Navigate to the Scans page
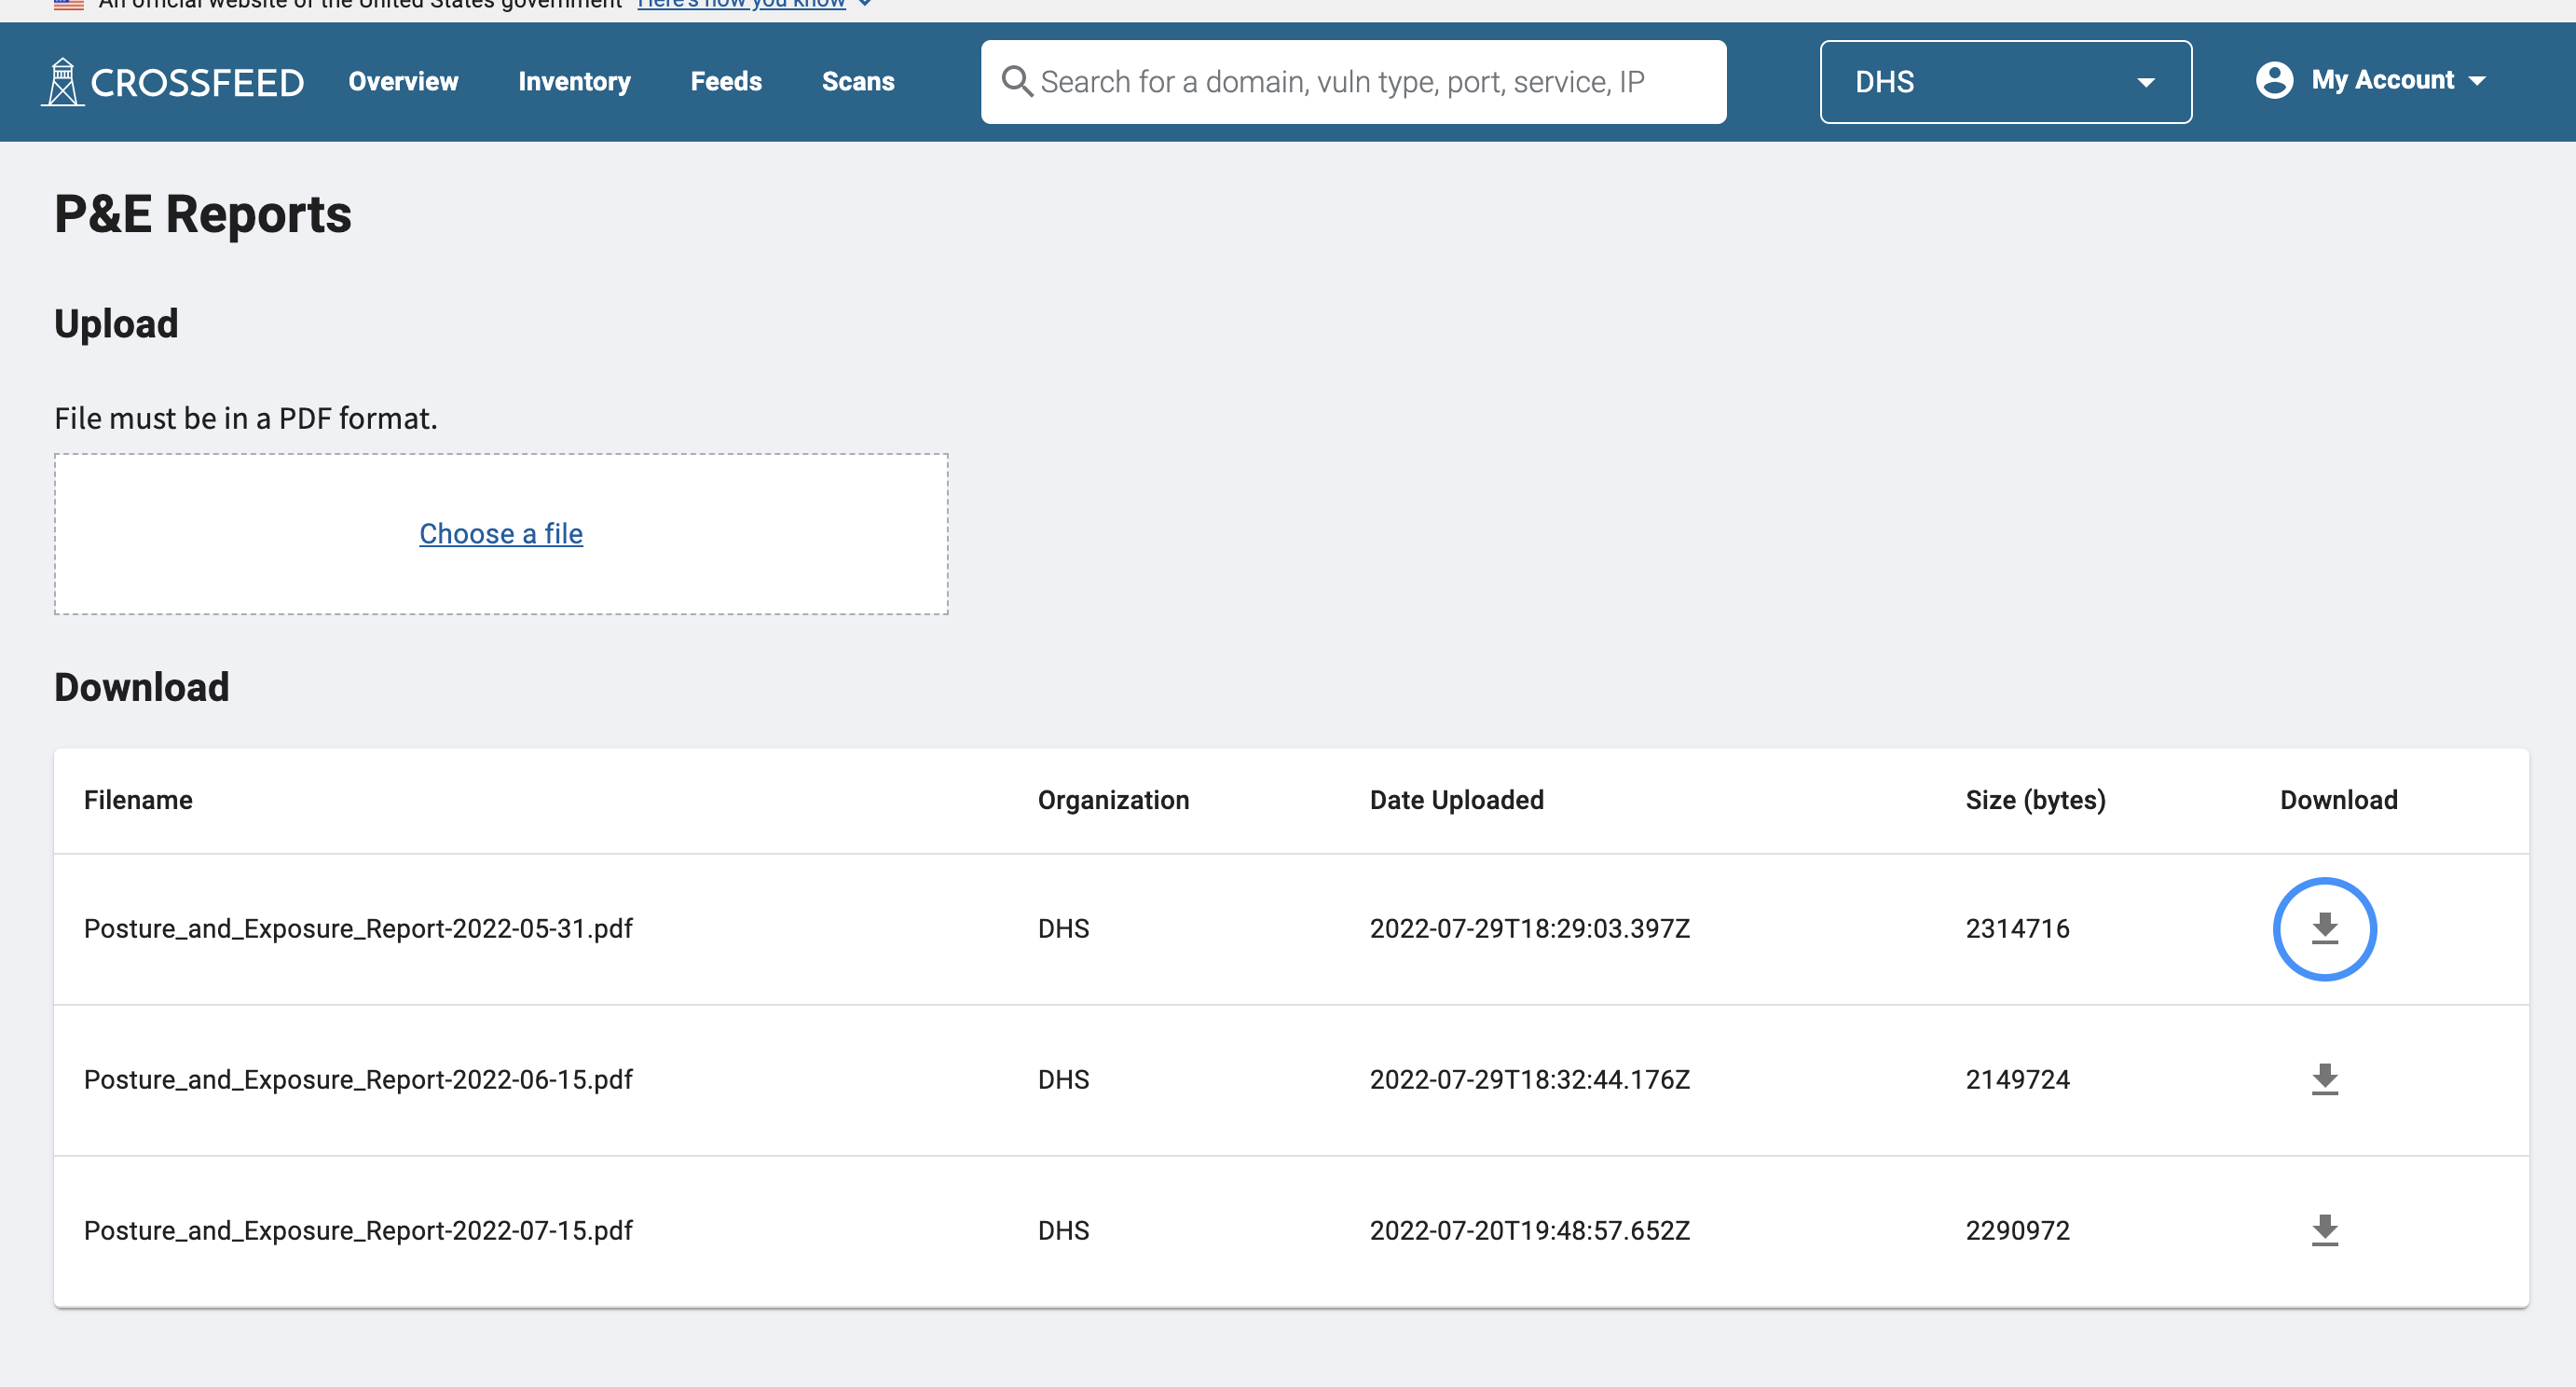The height and width of the screenshot is (1387, 2576). pos(858,81)
